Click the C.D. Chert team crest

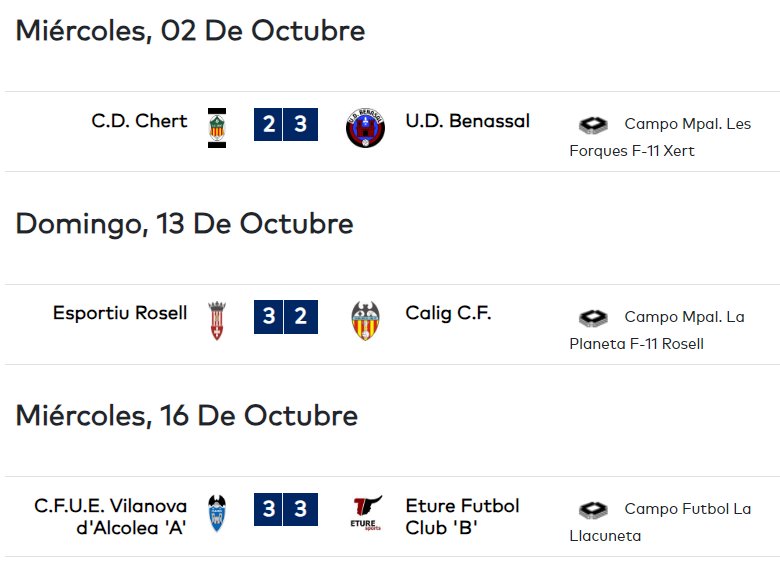pos(217,128)
